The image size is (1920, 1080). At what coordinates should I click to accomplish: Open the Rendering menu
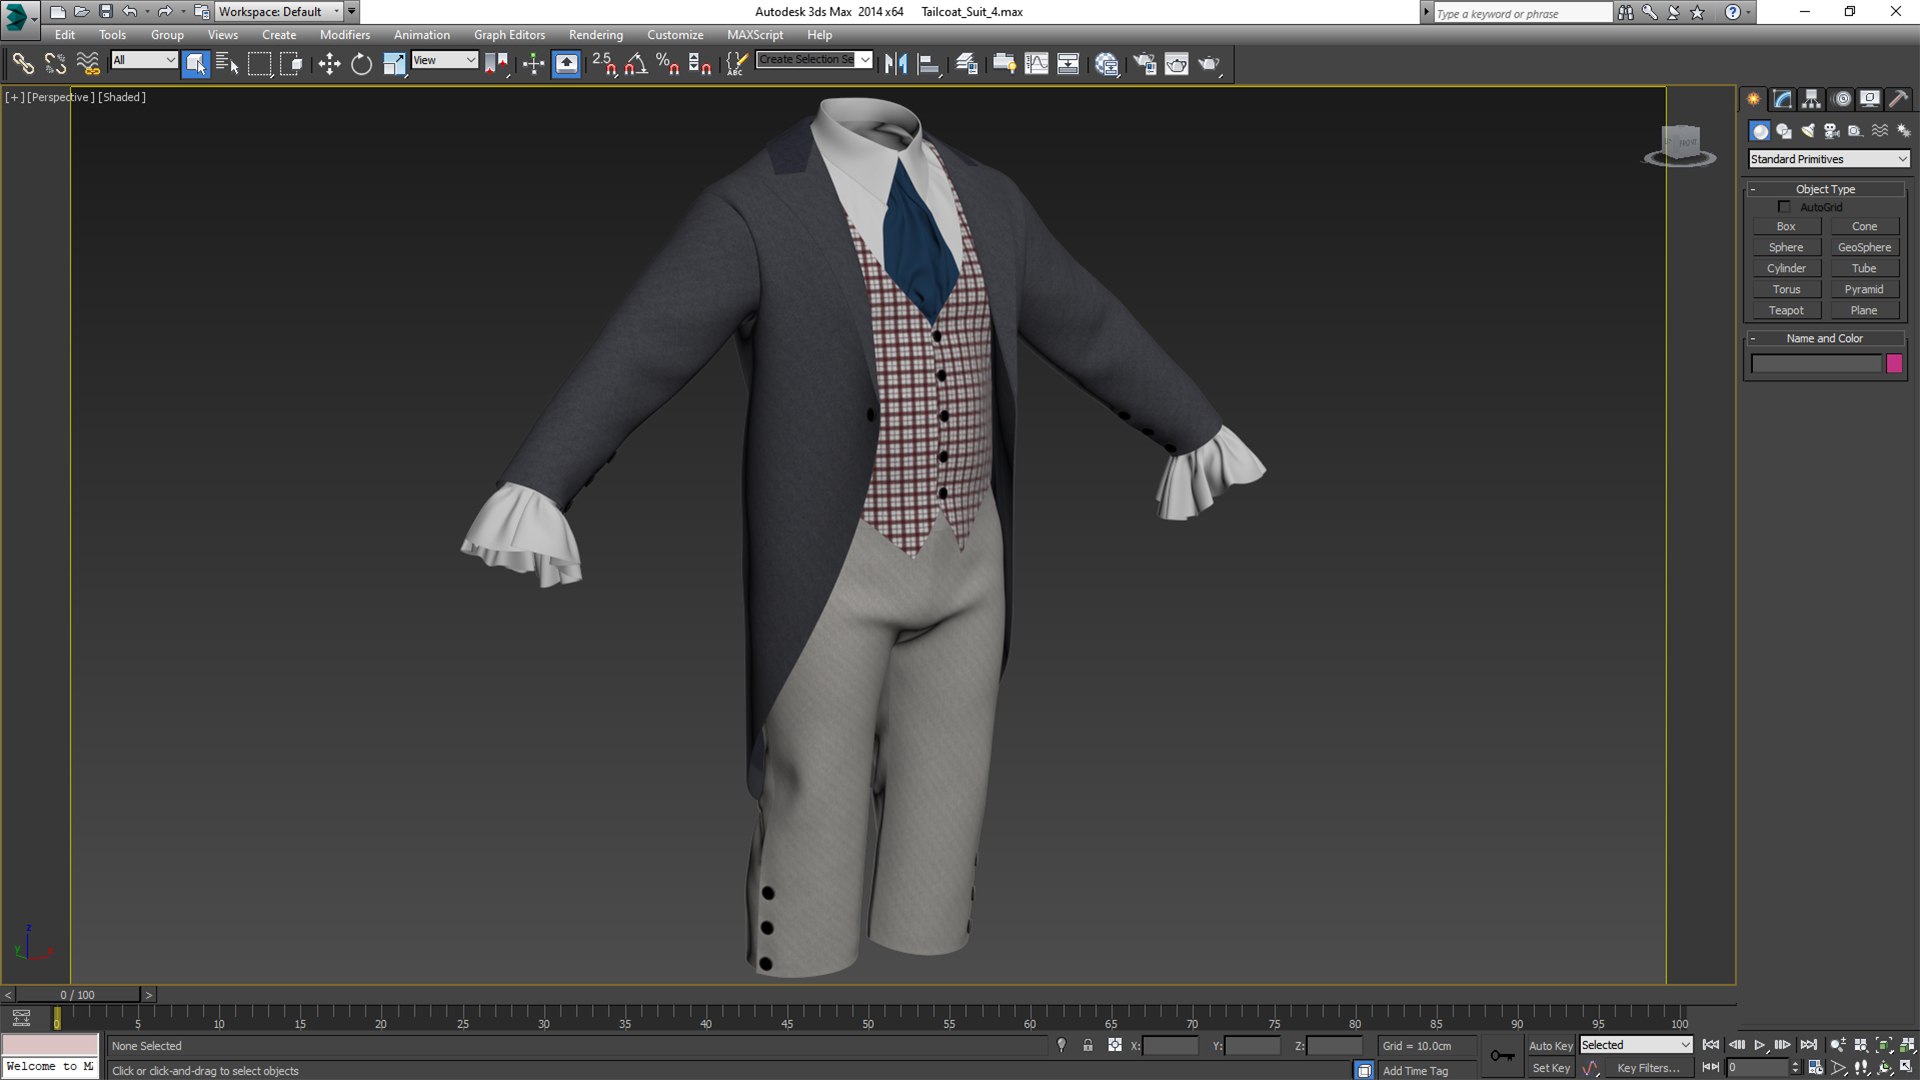coord(596,35)
